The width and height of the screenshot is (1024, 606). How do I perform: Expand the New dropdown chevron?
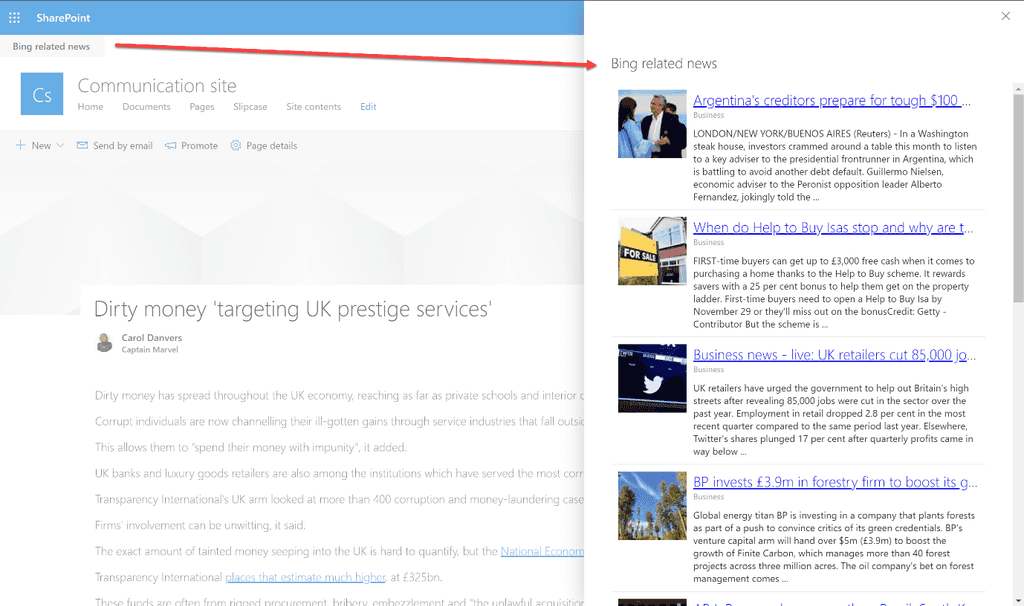(60, 146)
